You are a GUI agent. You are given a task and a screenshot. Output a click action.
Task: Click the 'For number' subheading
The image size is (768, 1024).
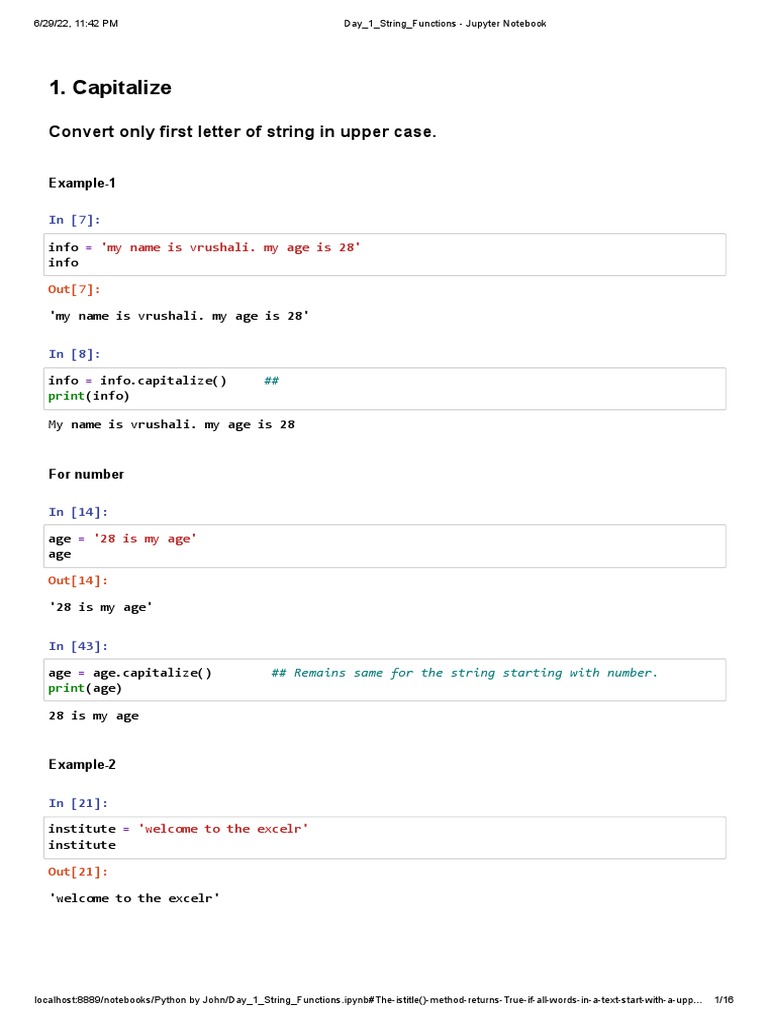[86, 474]
